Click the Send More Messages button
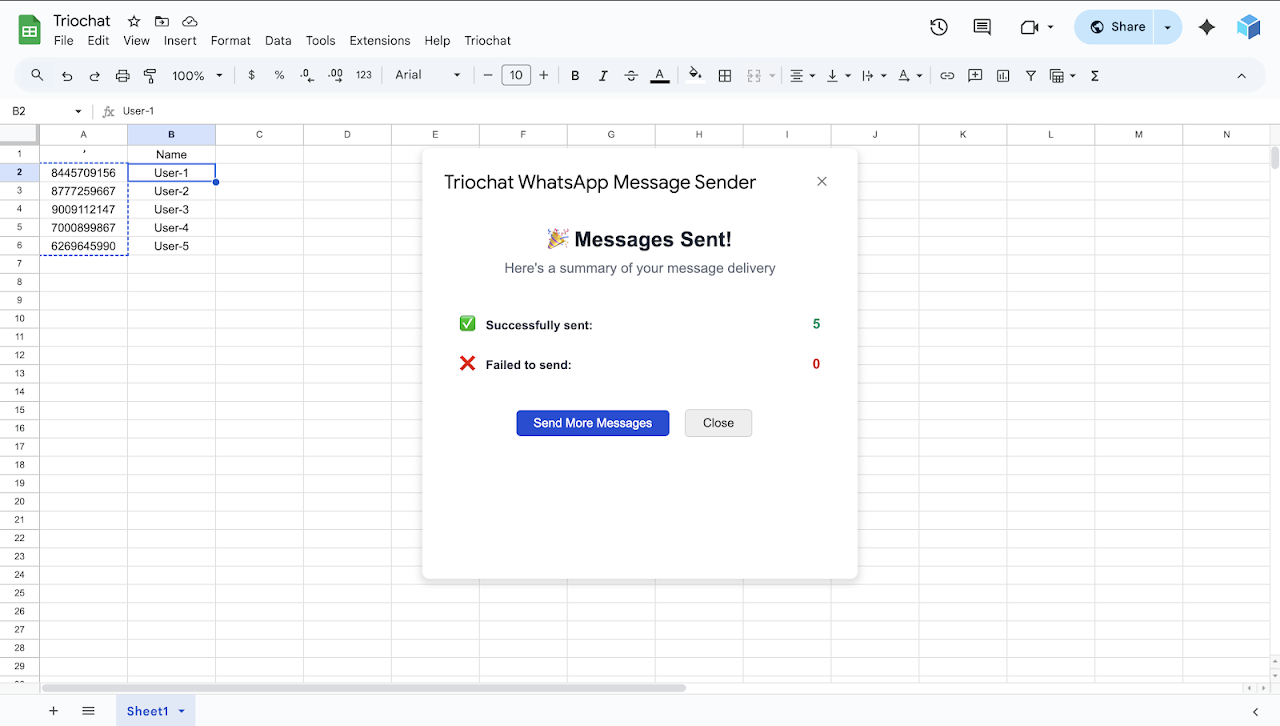Screen dimensions: 1280x726 pos(593,423)
